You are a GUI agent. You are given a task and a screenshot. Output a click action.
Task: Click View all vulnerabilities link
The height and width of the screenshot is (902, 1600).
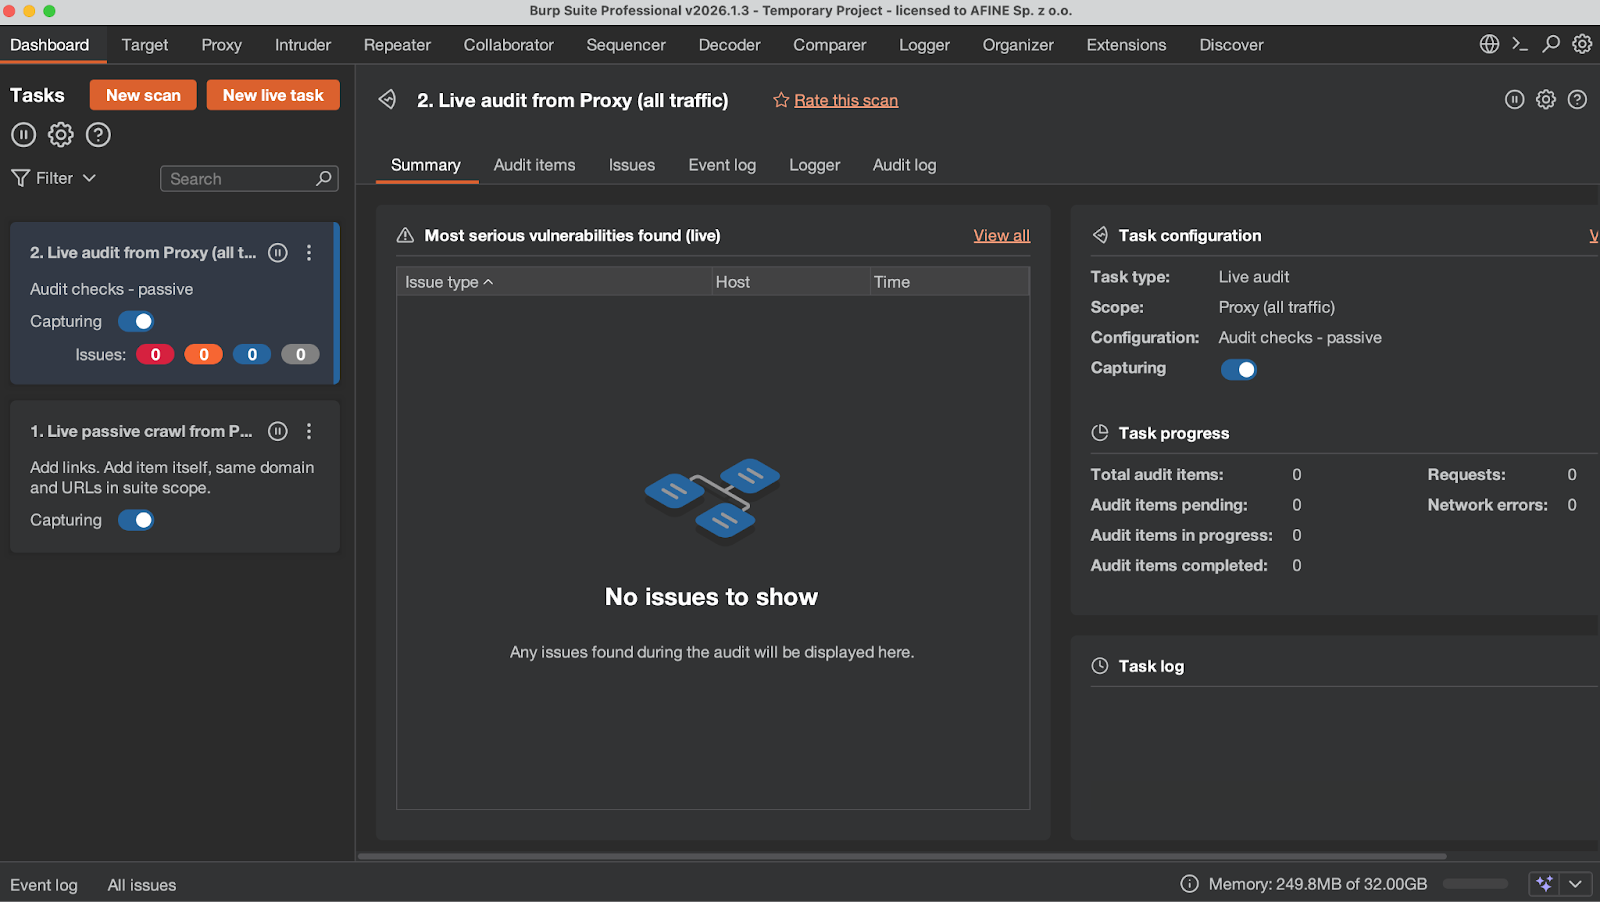pos(1001,235)
